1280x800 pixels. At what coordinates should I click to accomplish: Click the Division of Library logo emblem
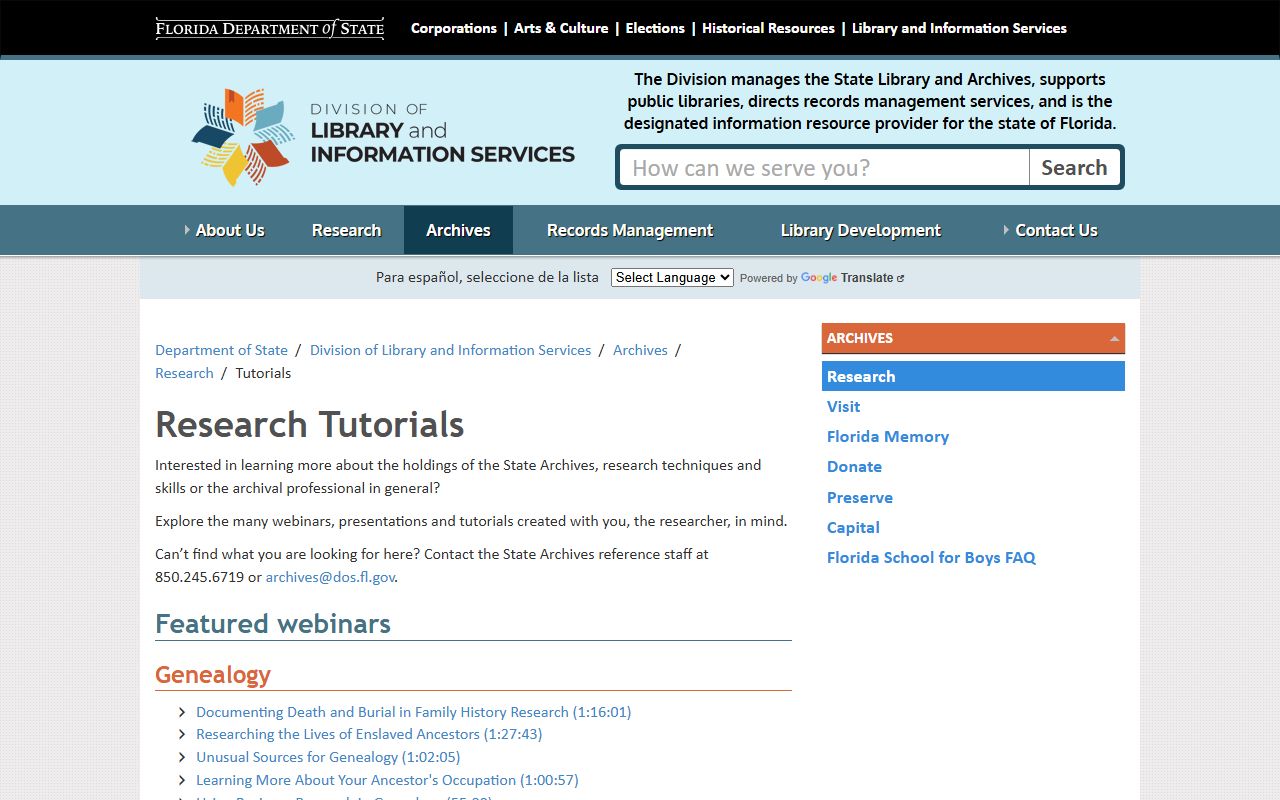pyautogui.click(x=243, y=137)
